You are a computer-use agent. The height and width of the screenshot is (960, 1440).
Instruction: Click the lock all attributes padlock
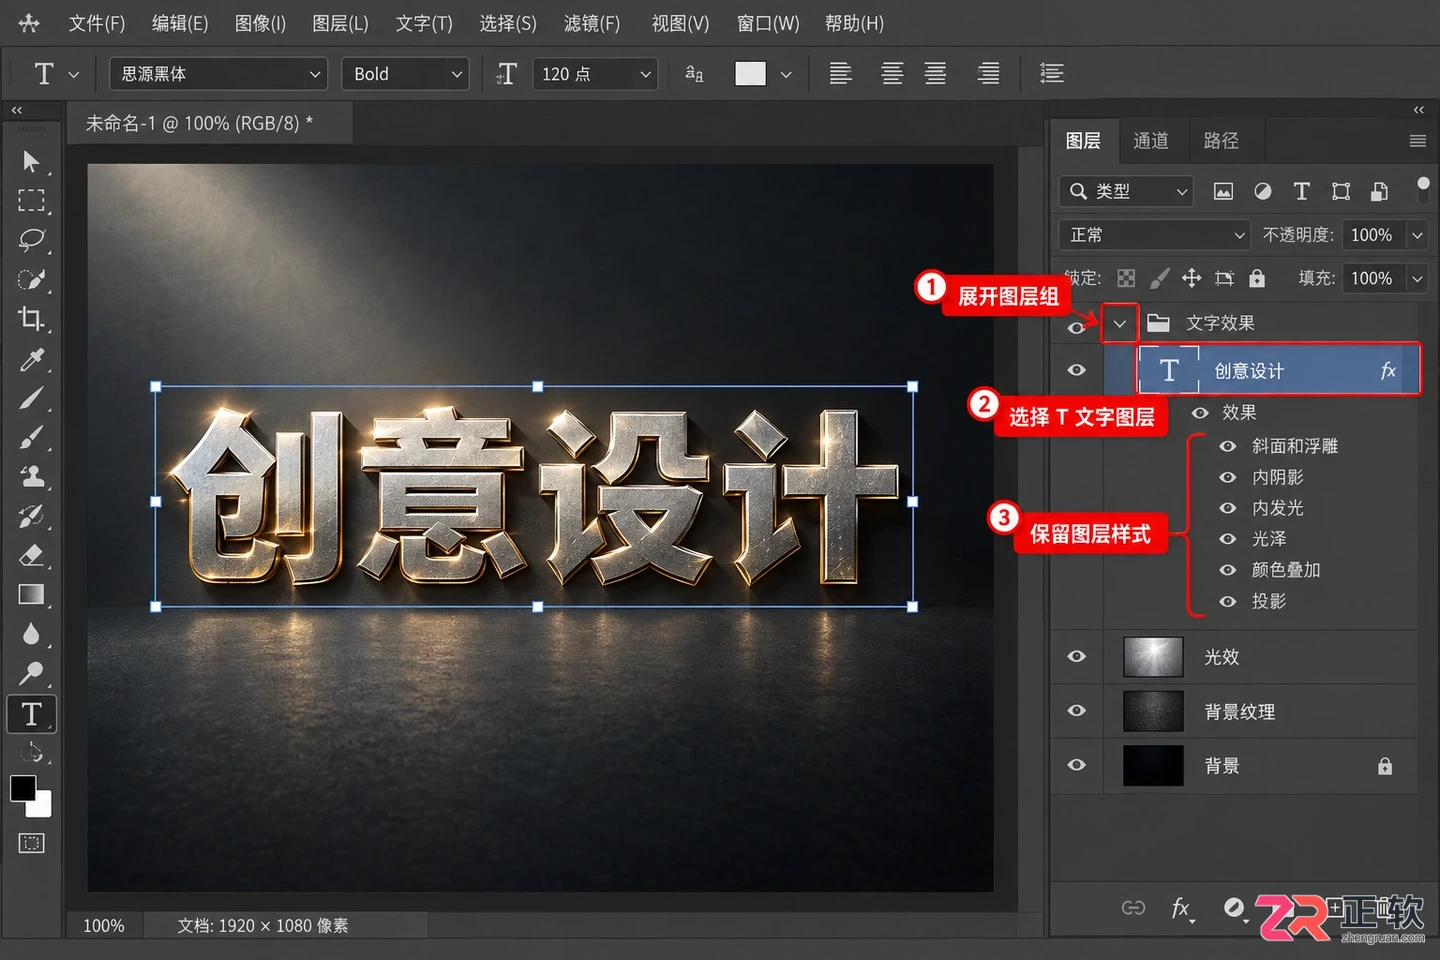tap(1257, 278)
